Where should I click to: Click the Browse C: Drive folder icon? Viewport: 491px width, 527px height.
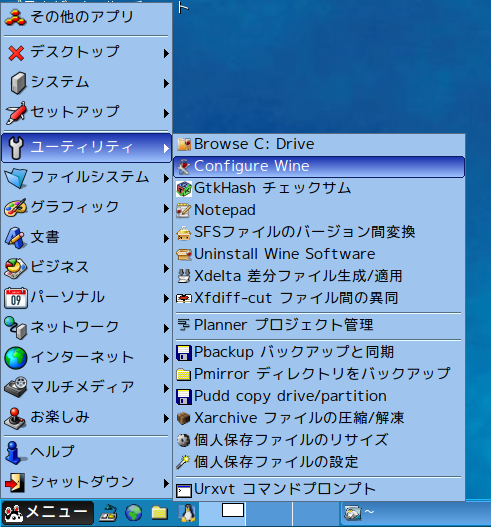pos(184,144)
